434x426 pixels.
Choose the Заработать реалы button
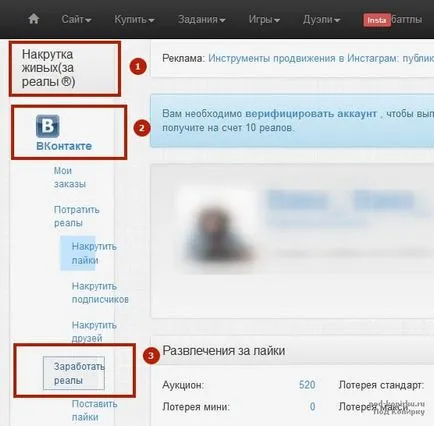tap(74, 373)
